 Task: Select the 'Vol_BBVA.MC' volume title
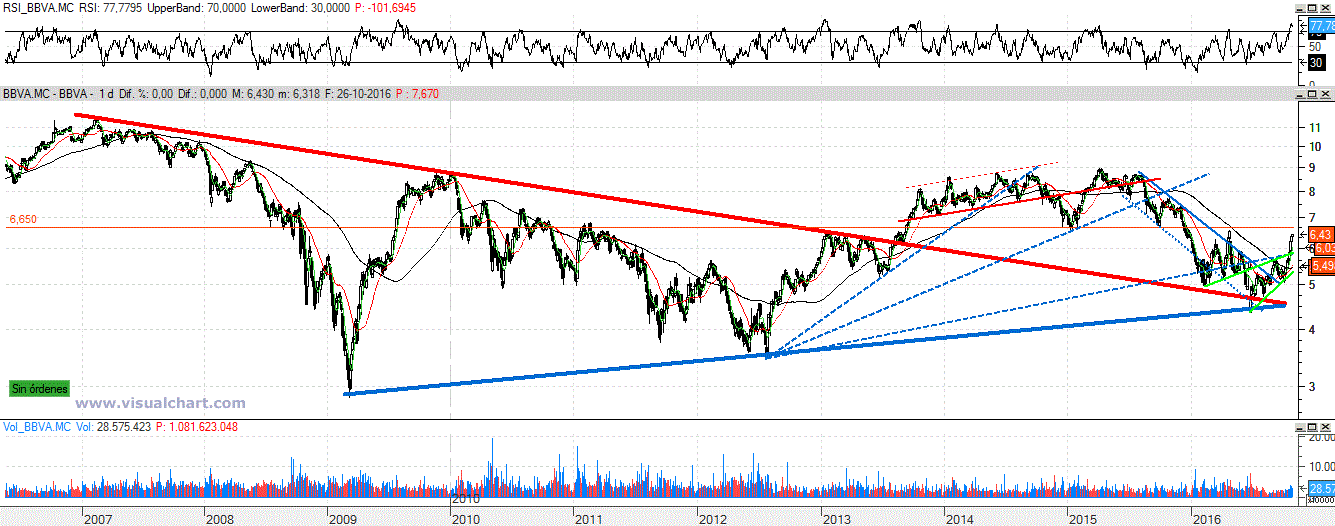pyautogui.click(x=36, y=428)
